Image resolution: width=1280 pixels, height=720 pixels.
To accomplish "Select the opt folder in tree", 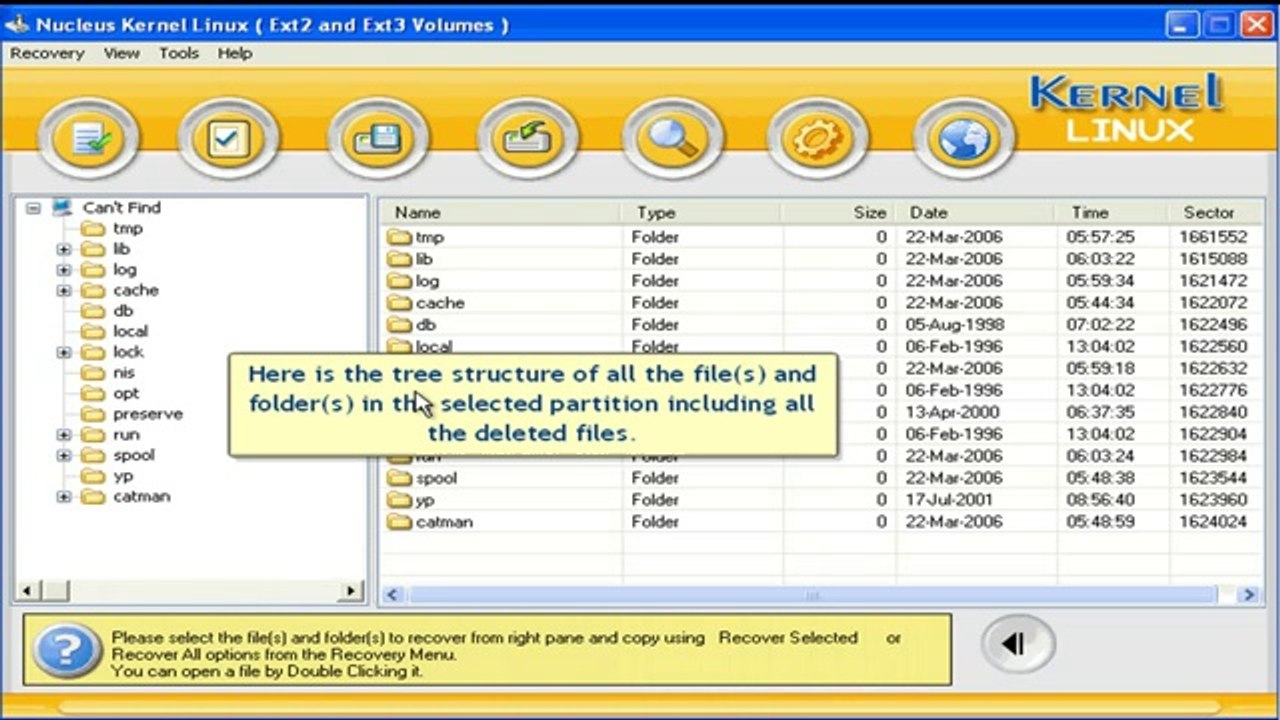I will click(126, 393).
